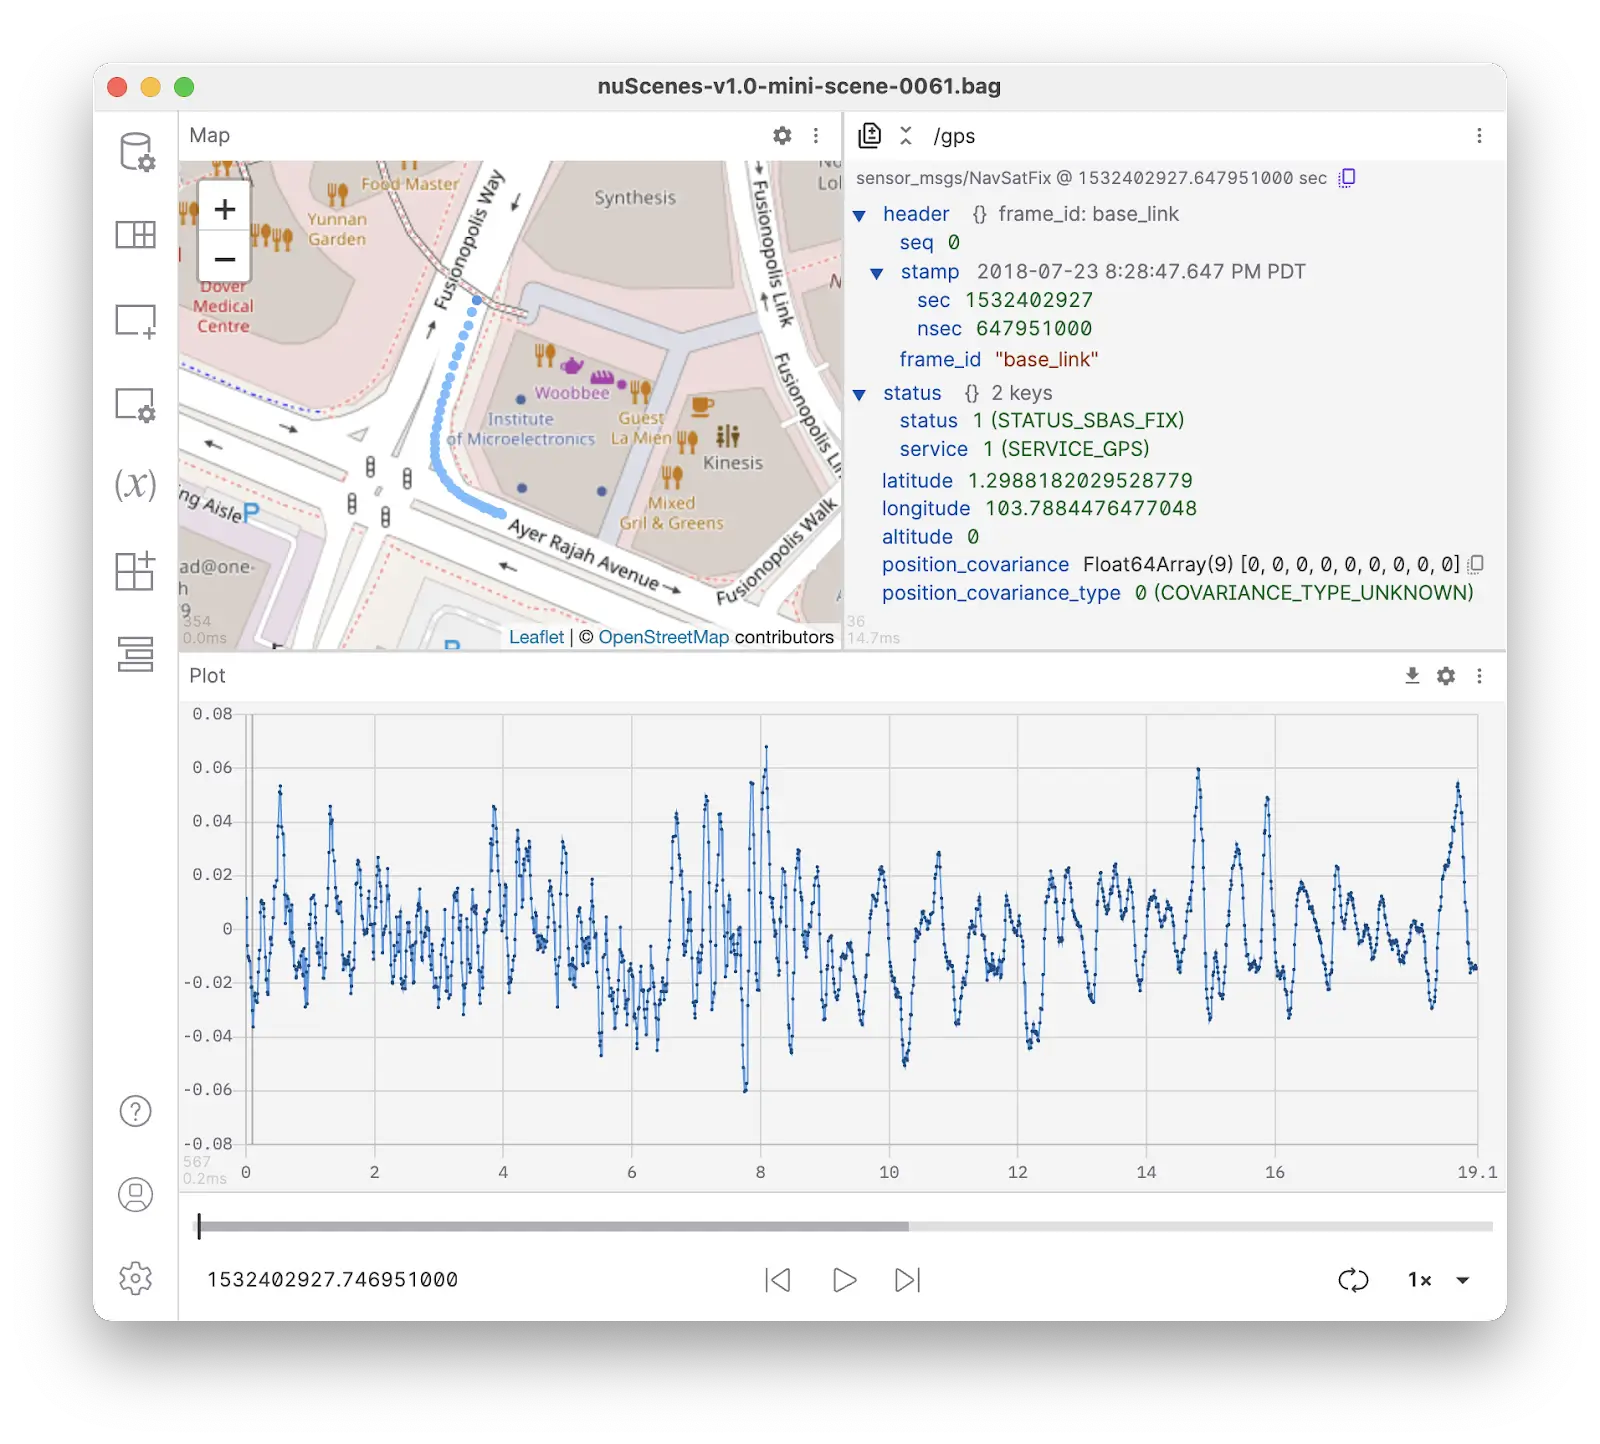The width and height of the screenshot is (1600, 1444).
Task: Collapse the header tree node
Action: pyautogui.click(x=859, y=215)
